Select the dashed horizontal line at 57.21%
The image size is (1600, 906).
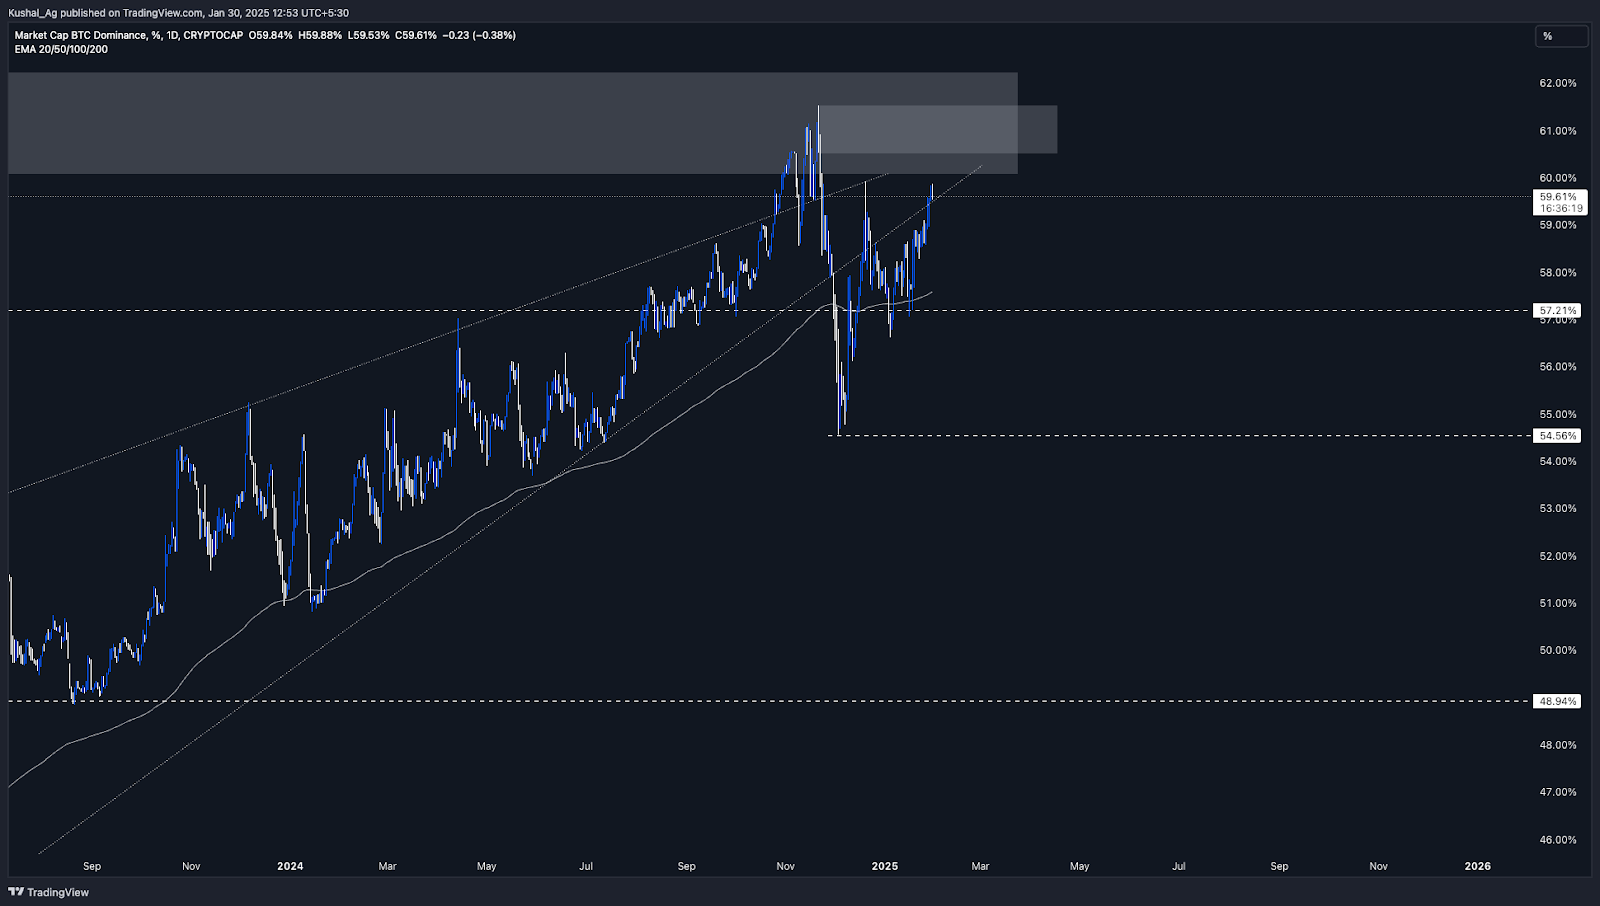[x=769, y=310]
